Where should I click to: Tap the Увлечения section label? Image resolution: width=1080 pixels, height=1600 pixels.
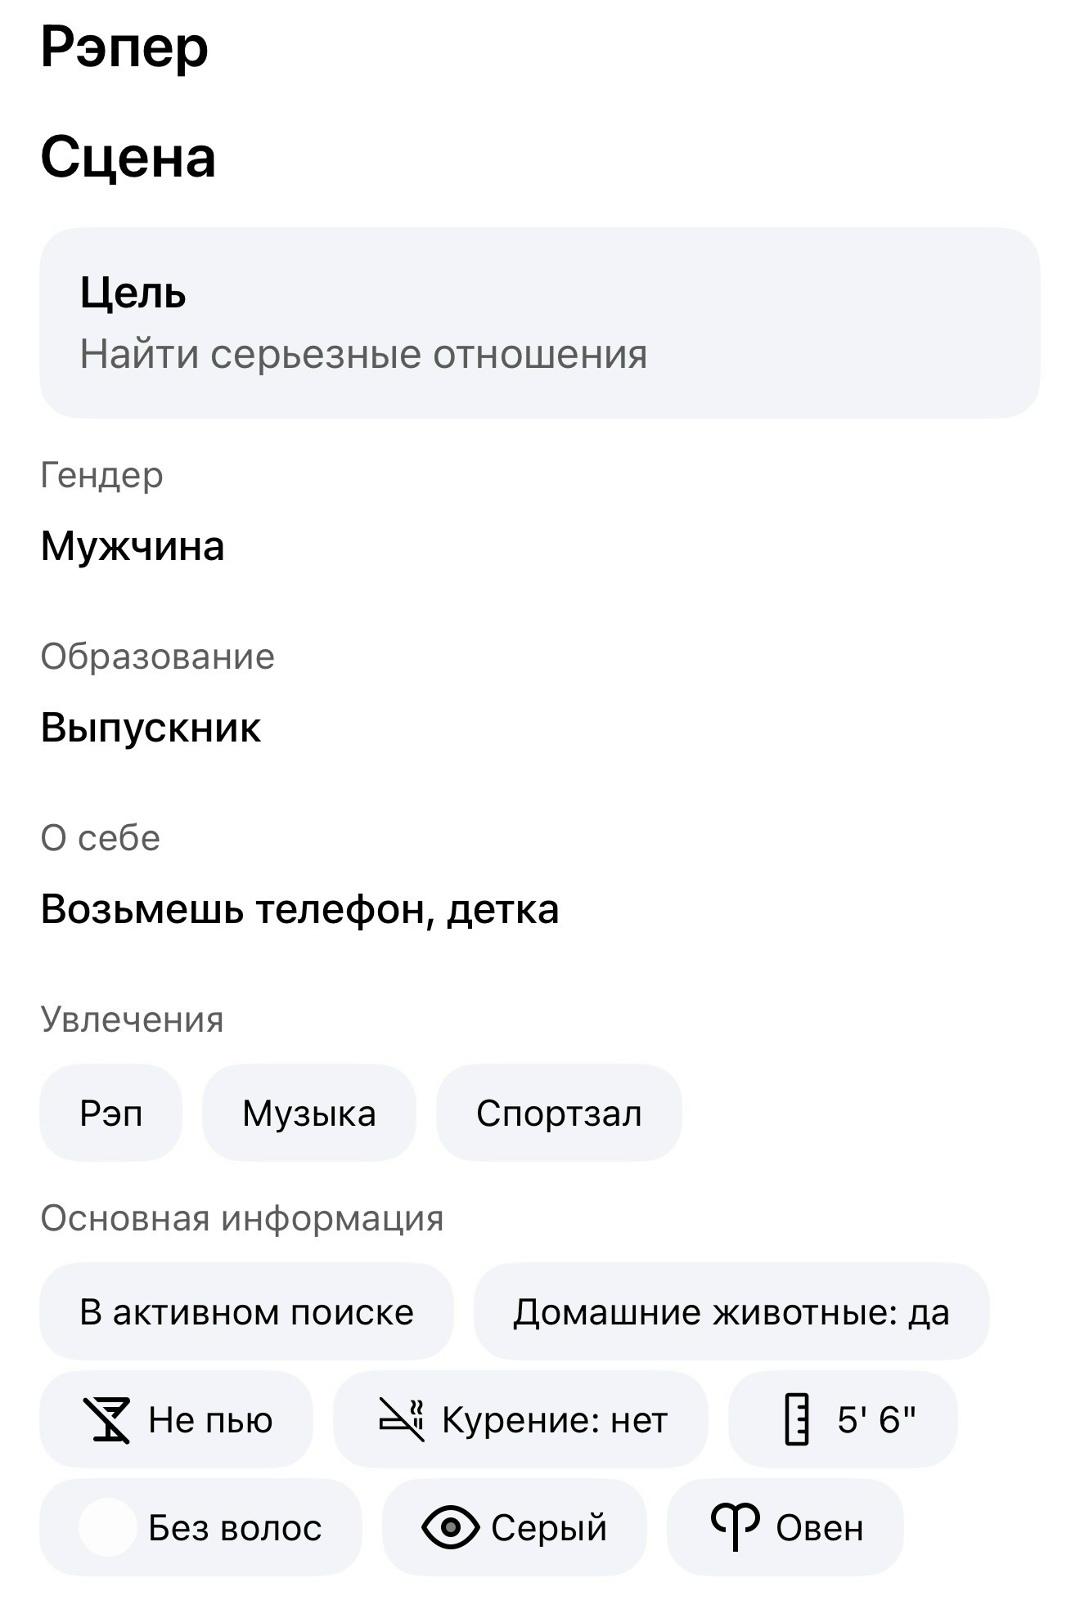[x=132, y=1019]
